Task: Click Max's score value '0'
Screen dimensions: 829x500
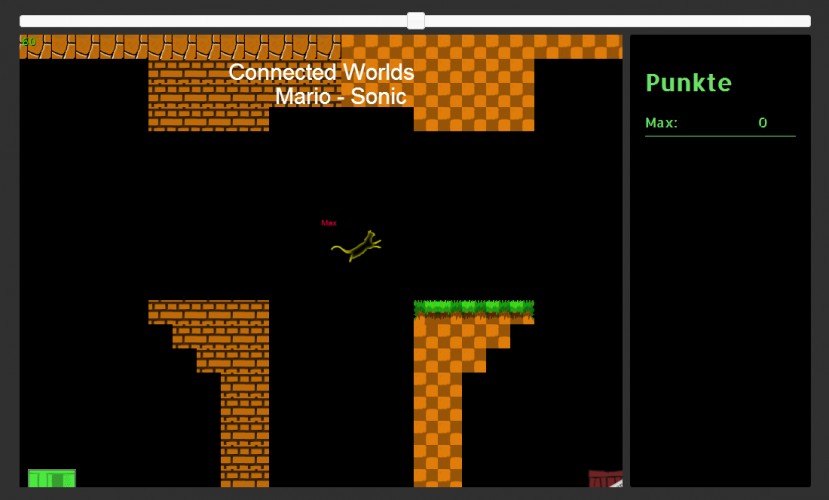Action: click(x=762, y=123)
